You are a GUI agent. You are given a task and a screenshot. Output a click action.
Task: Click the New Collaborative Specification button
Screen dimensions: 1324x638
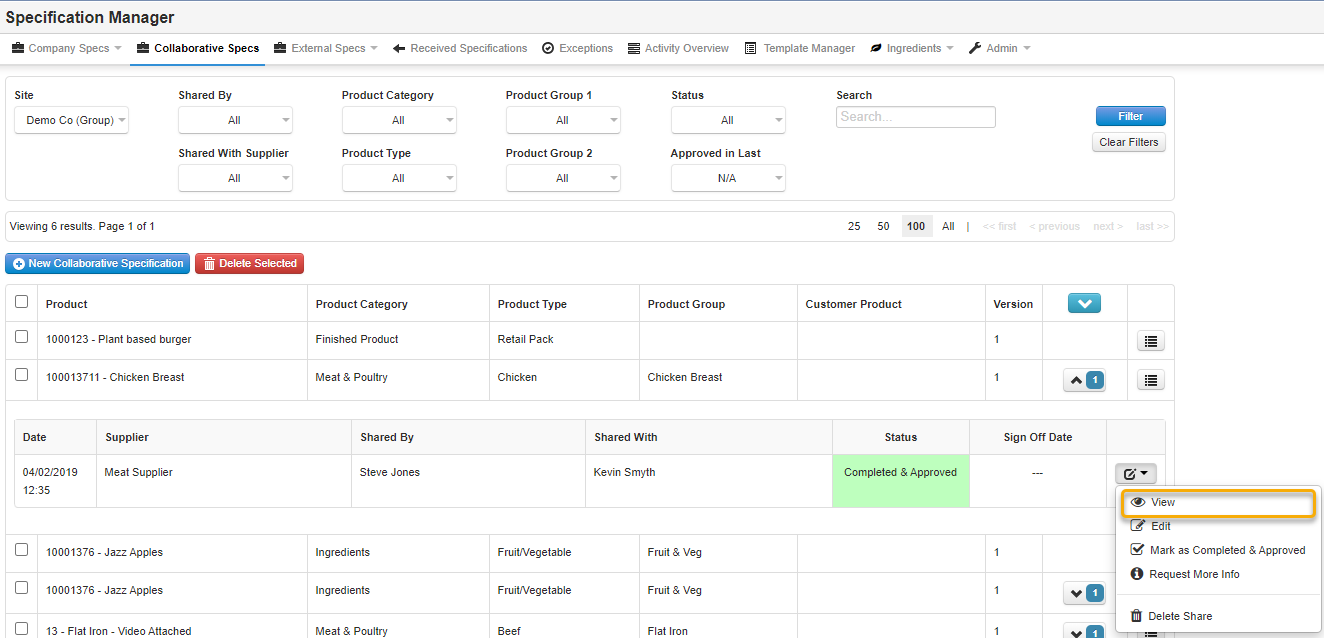tap(97, 263)
